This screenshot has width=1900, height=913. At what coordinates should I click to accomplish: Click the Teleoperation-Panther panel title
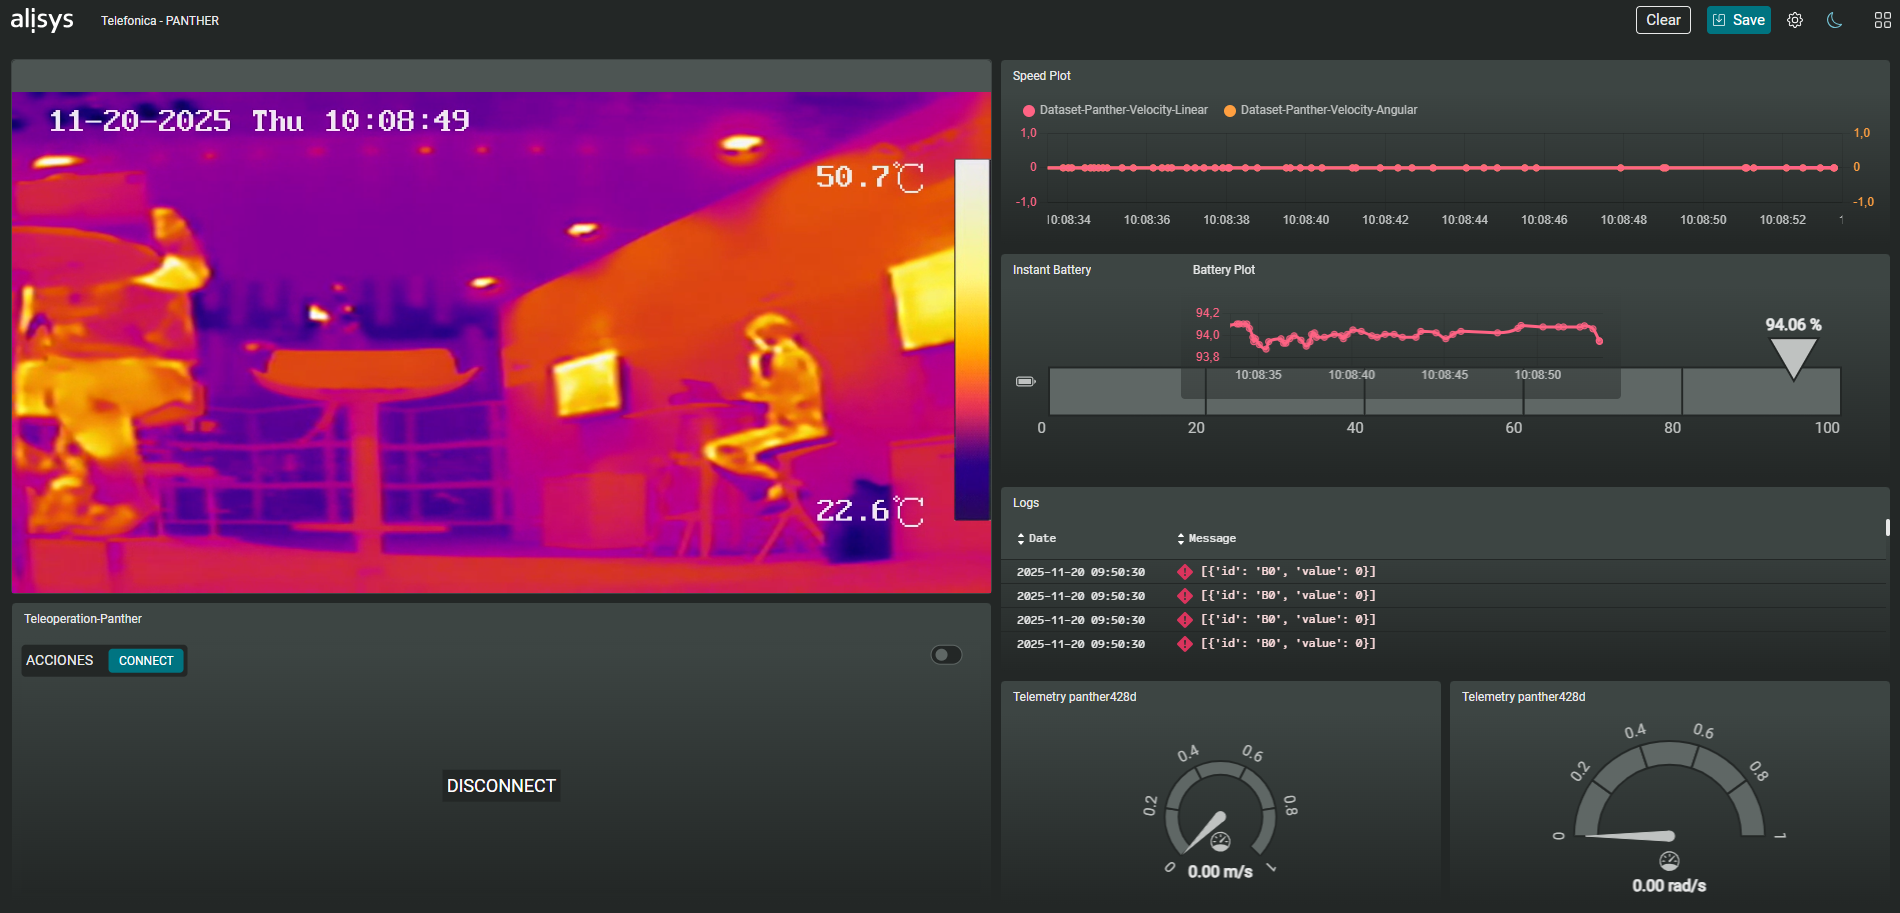click(x=83, y=619)
